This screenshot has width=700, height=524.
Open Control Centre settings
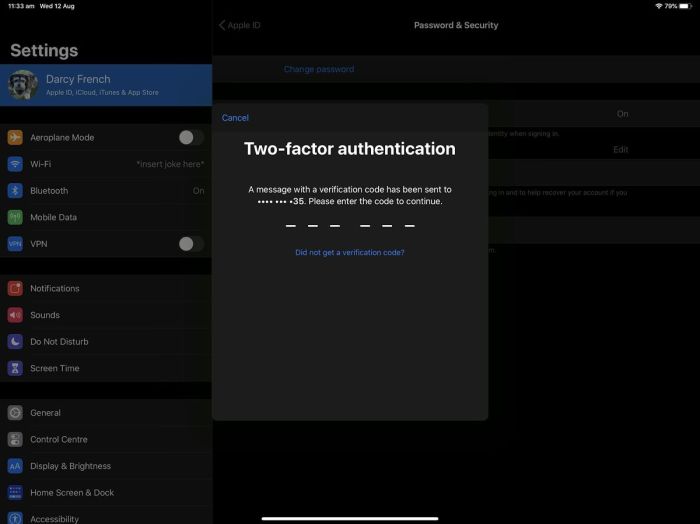[106, 439]
